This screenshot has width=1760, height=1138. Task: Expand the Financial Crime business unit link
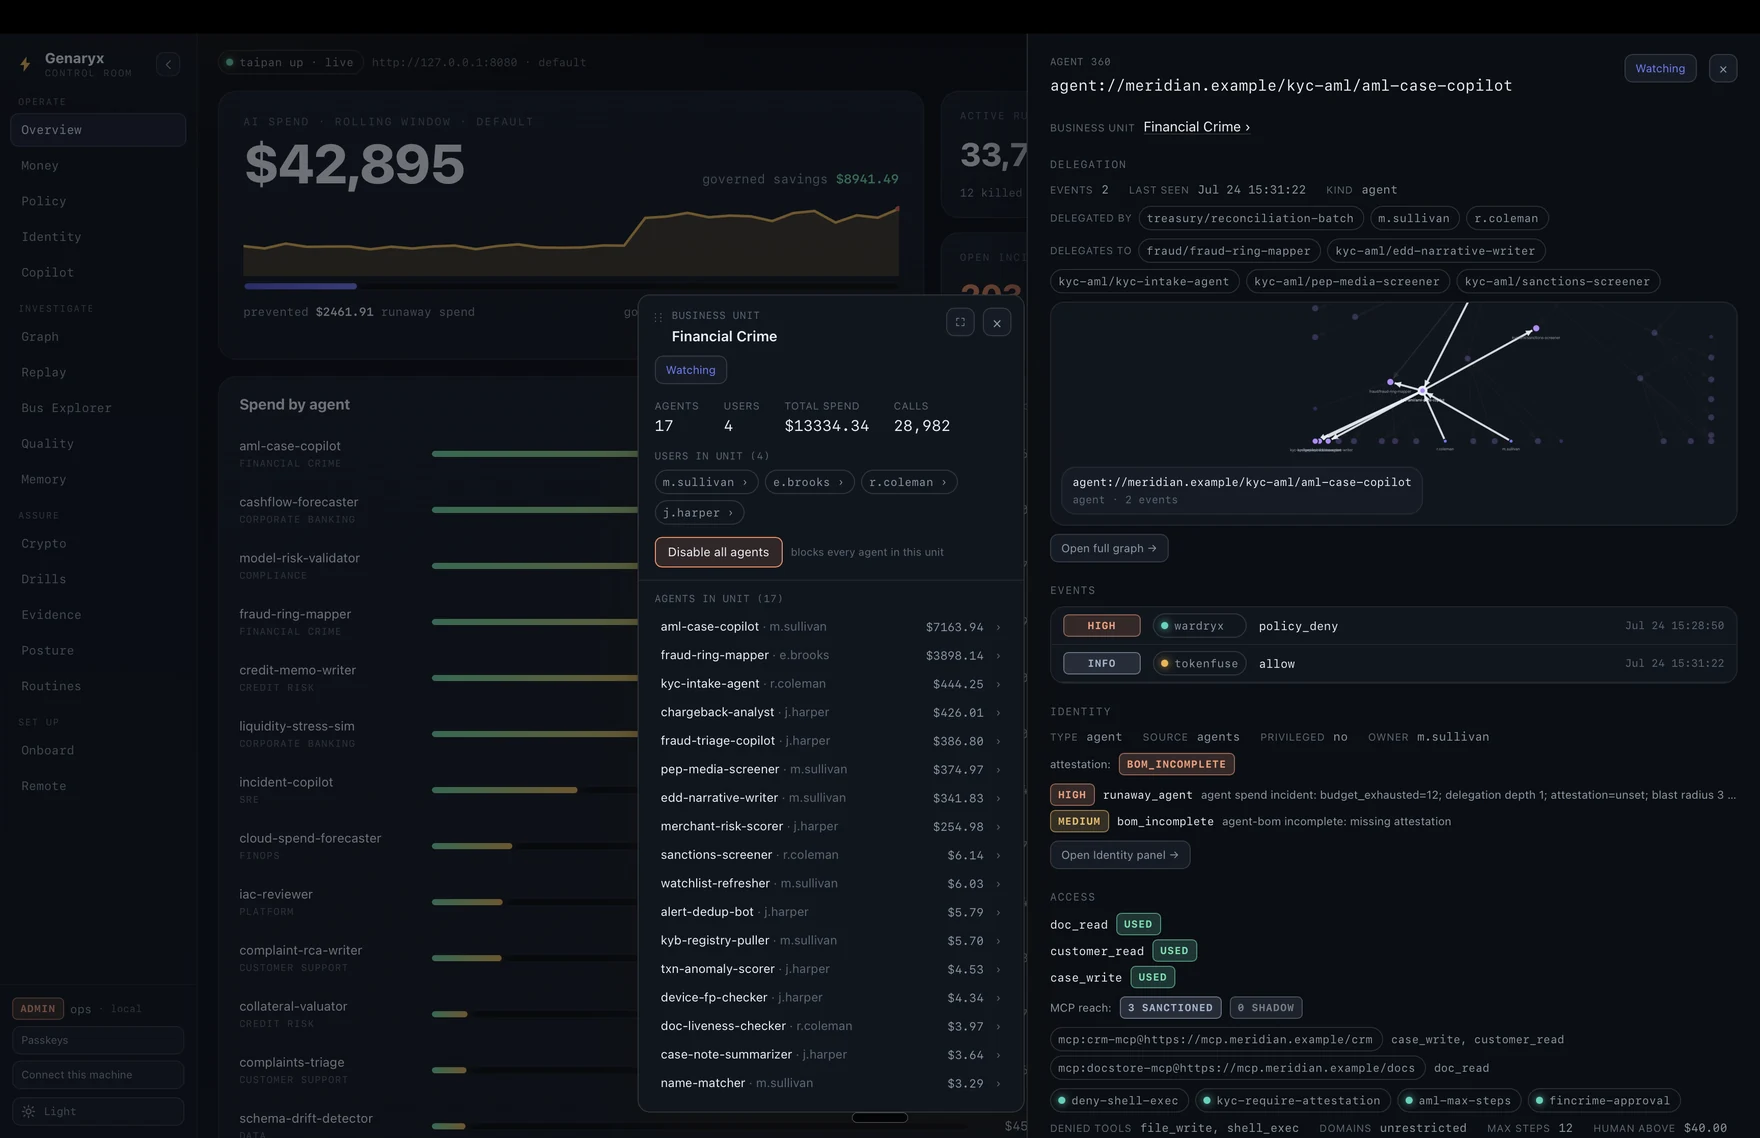[x=1196, y=127]
